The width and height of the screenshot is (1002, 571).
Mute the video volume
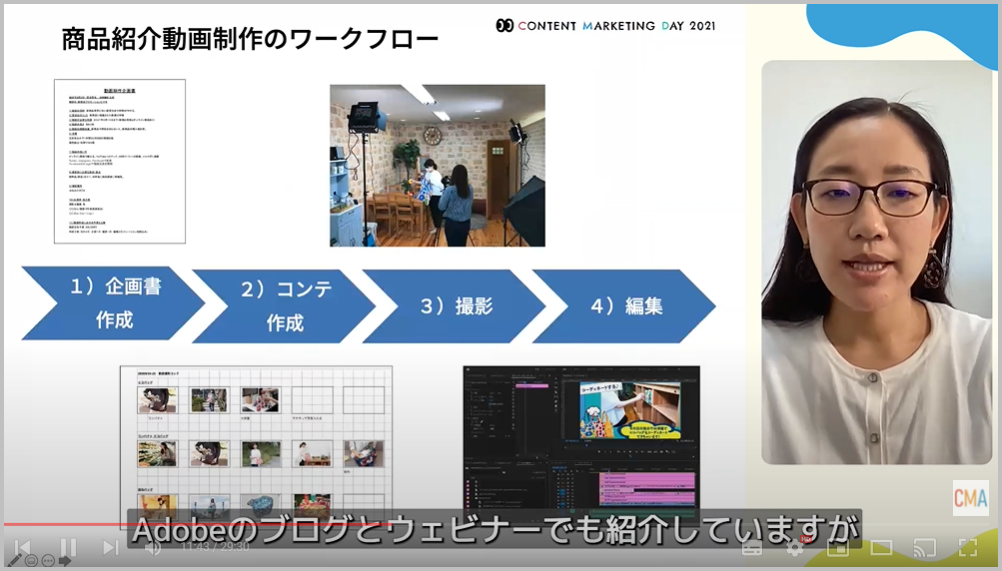pyautogui.click(x=153, y=547)
